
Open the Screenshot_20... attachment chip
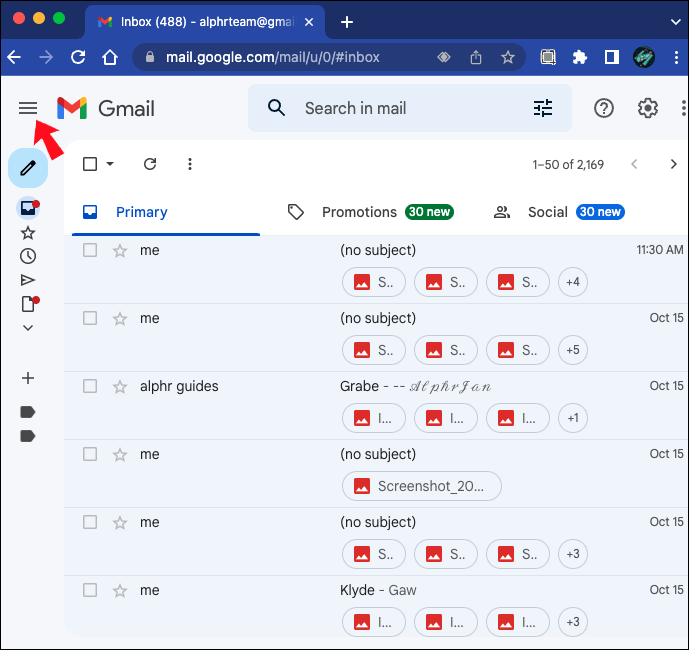[421, 486]
